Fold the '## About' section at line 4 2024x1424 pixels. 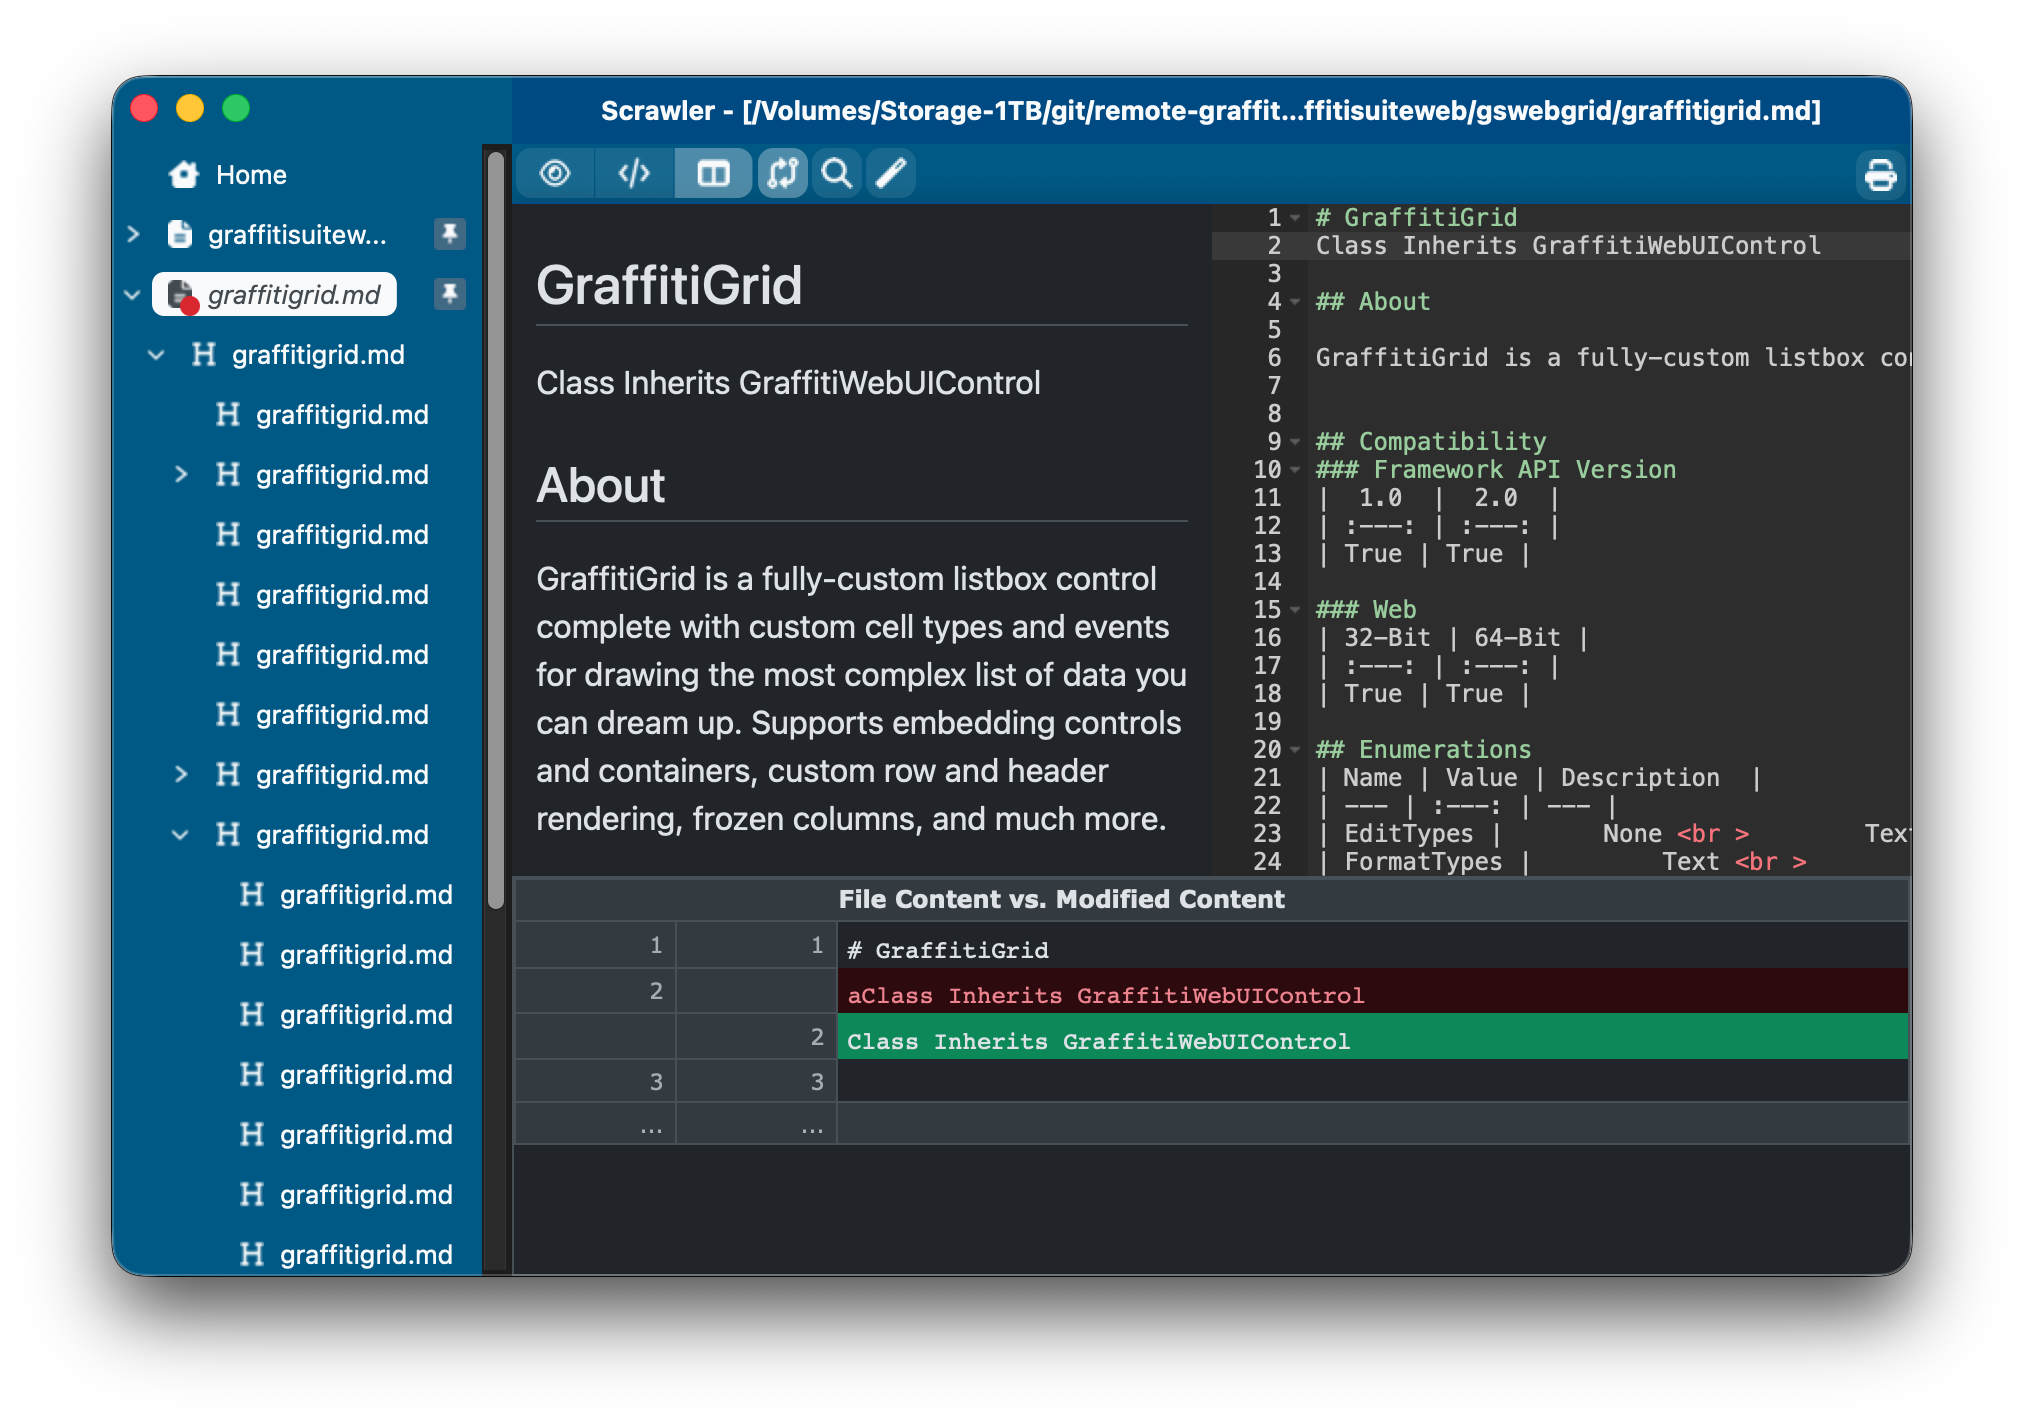[x=1295, y=301]
